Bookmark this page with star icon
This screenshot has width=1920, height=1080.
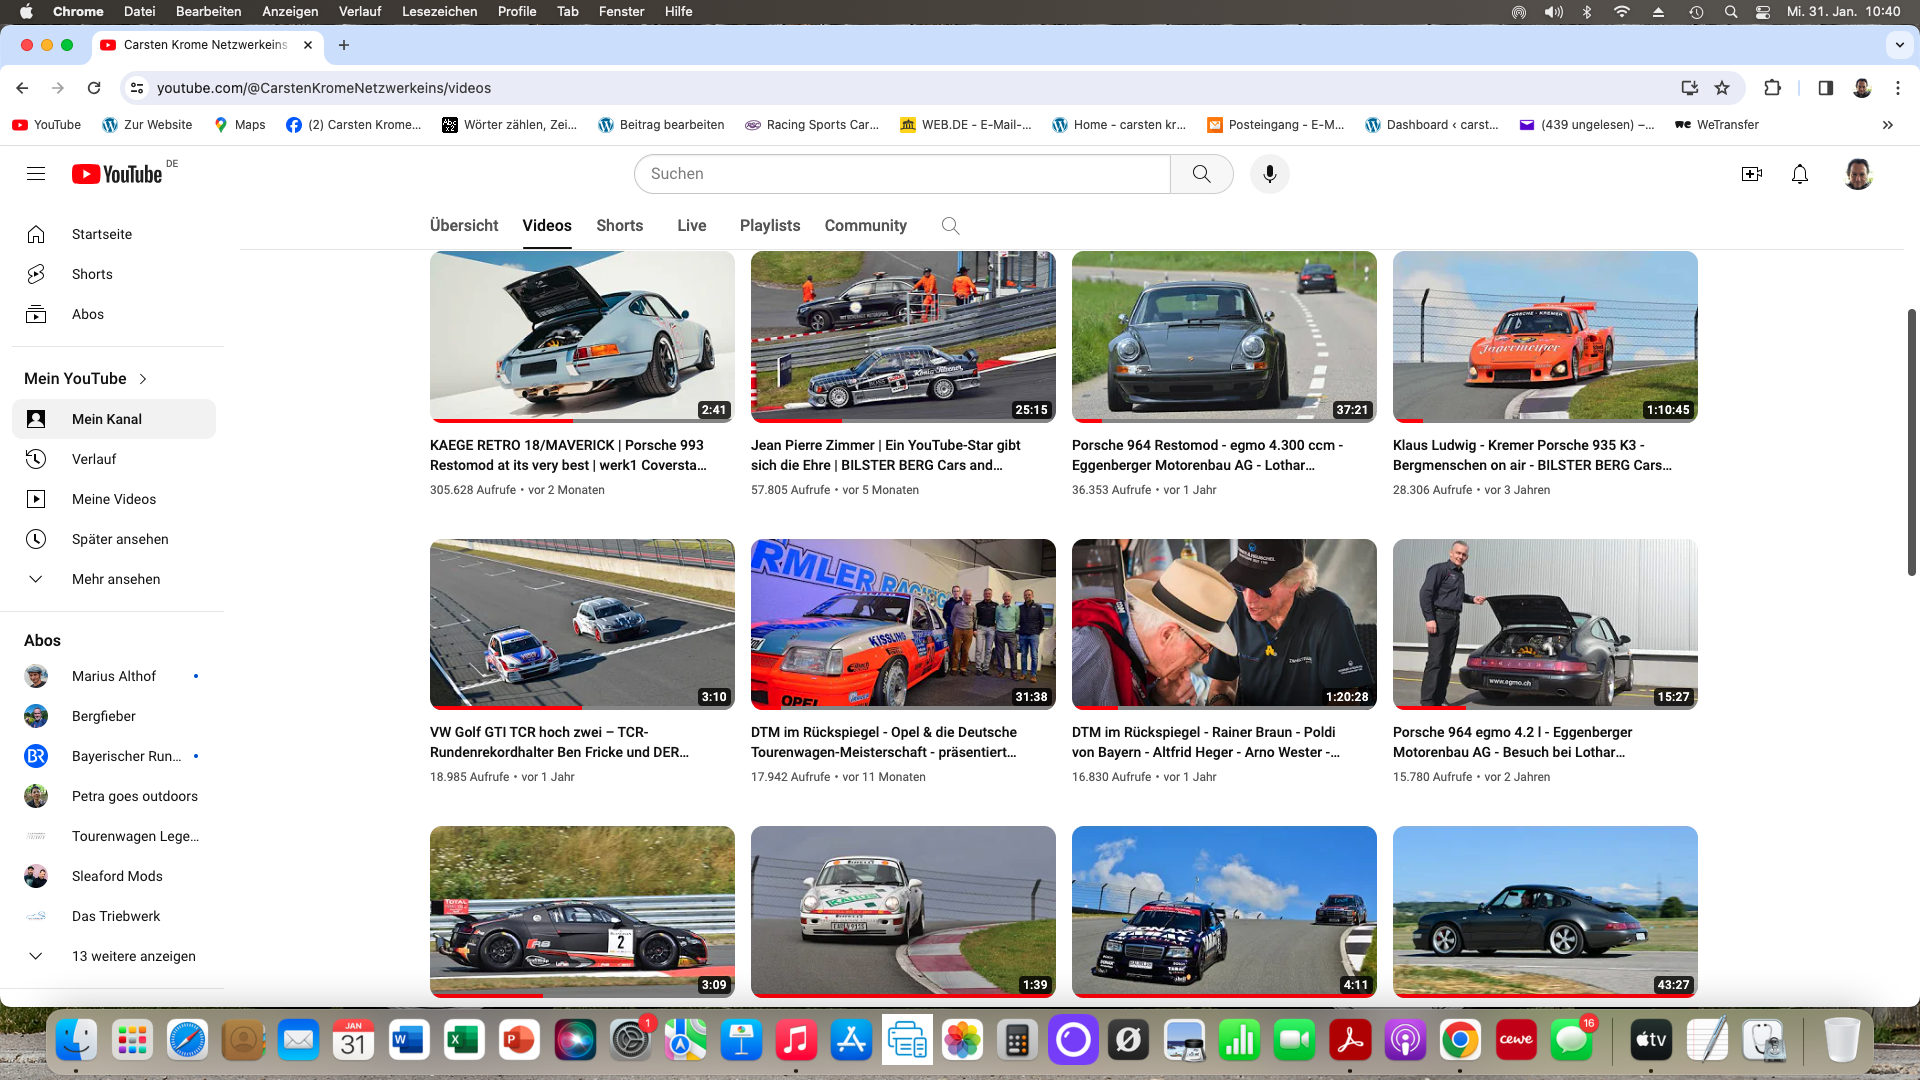tap(1722, 88)
